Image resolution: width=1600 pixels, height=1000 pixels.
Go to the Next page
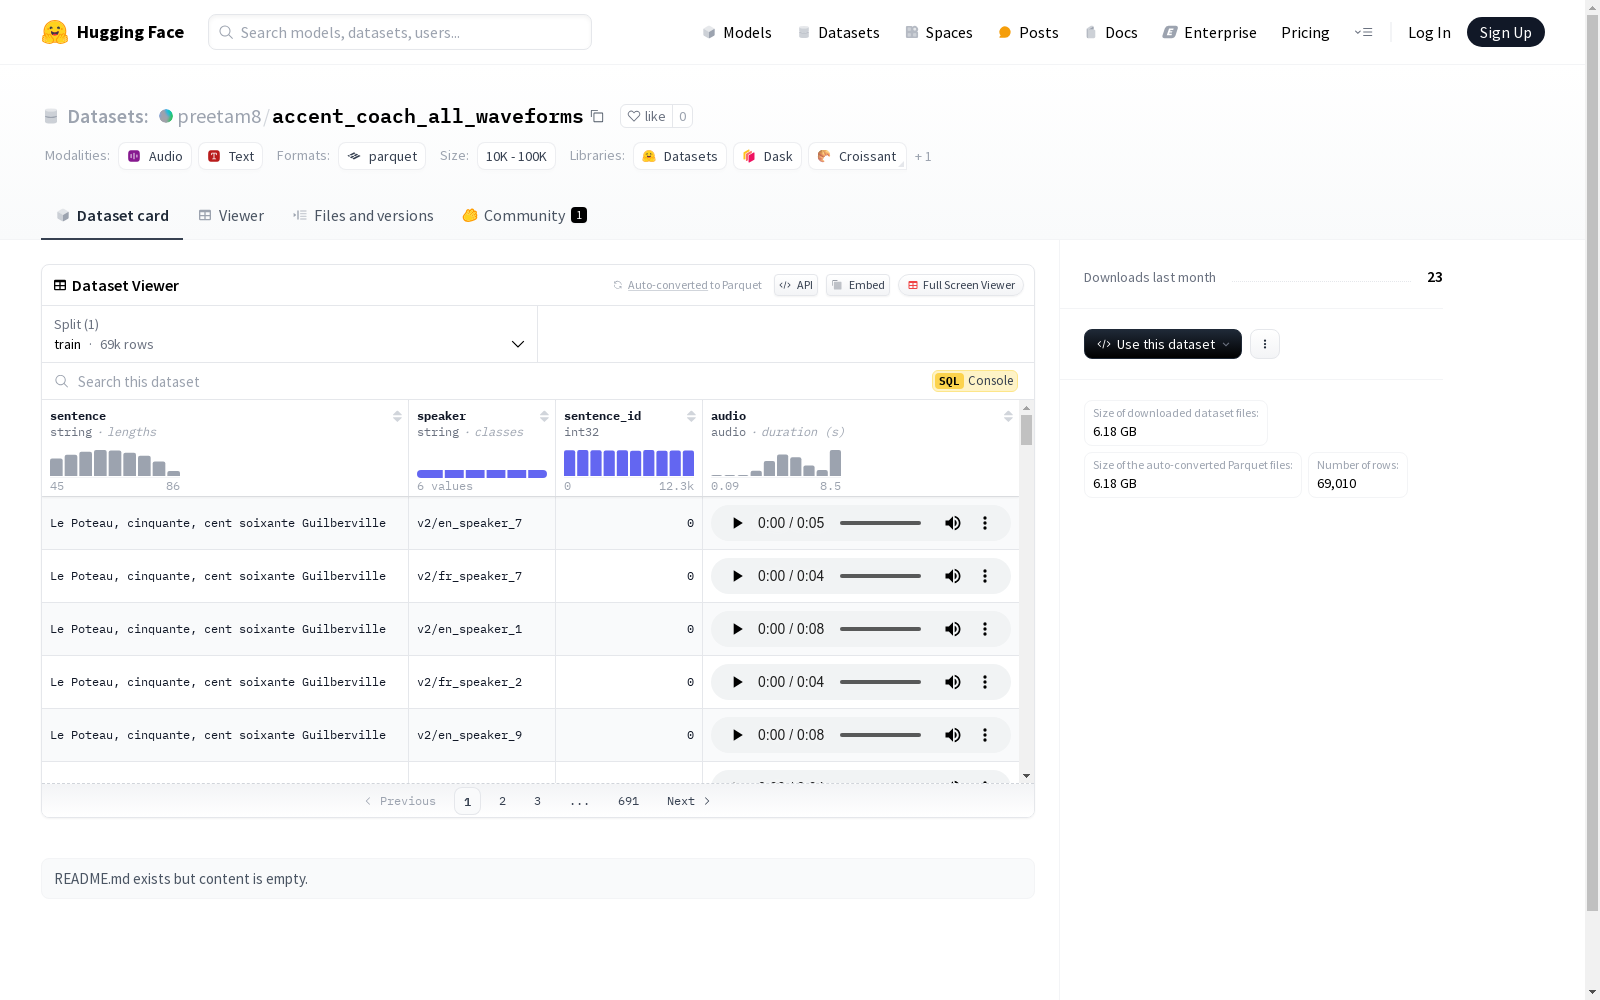coord(689,801)
